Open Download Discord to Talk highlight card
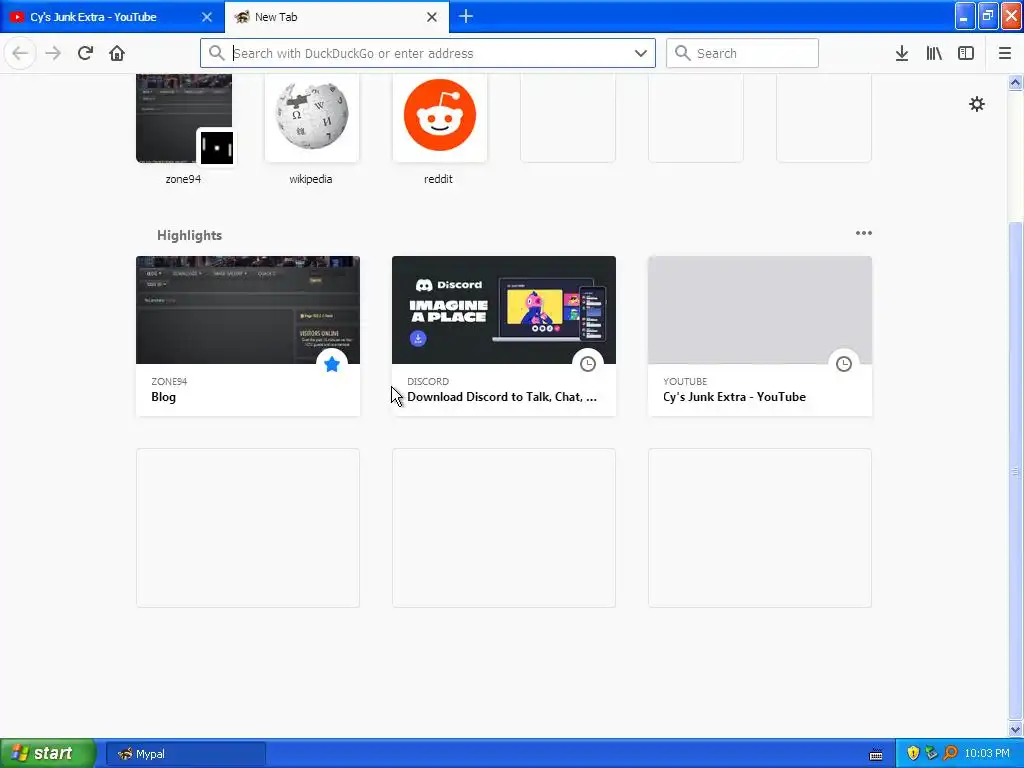Viewport: 1024px width, 768px height. (x=504, y=336)
